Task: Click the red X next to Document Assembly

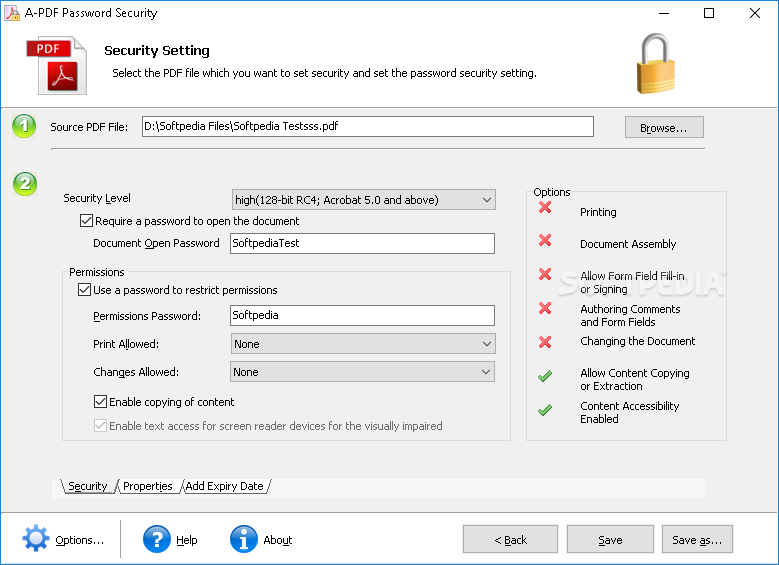Action: coord(545,241)
